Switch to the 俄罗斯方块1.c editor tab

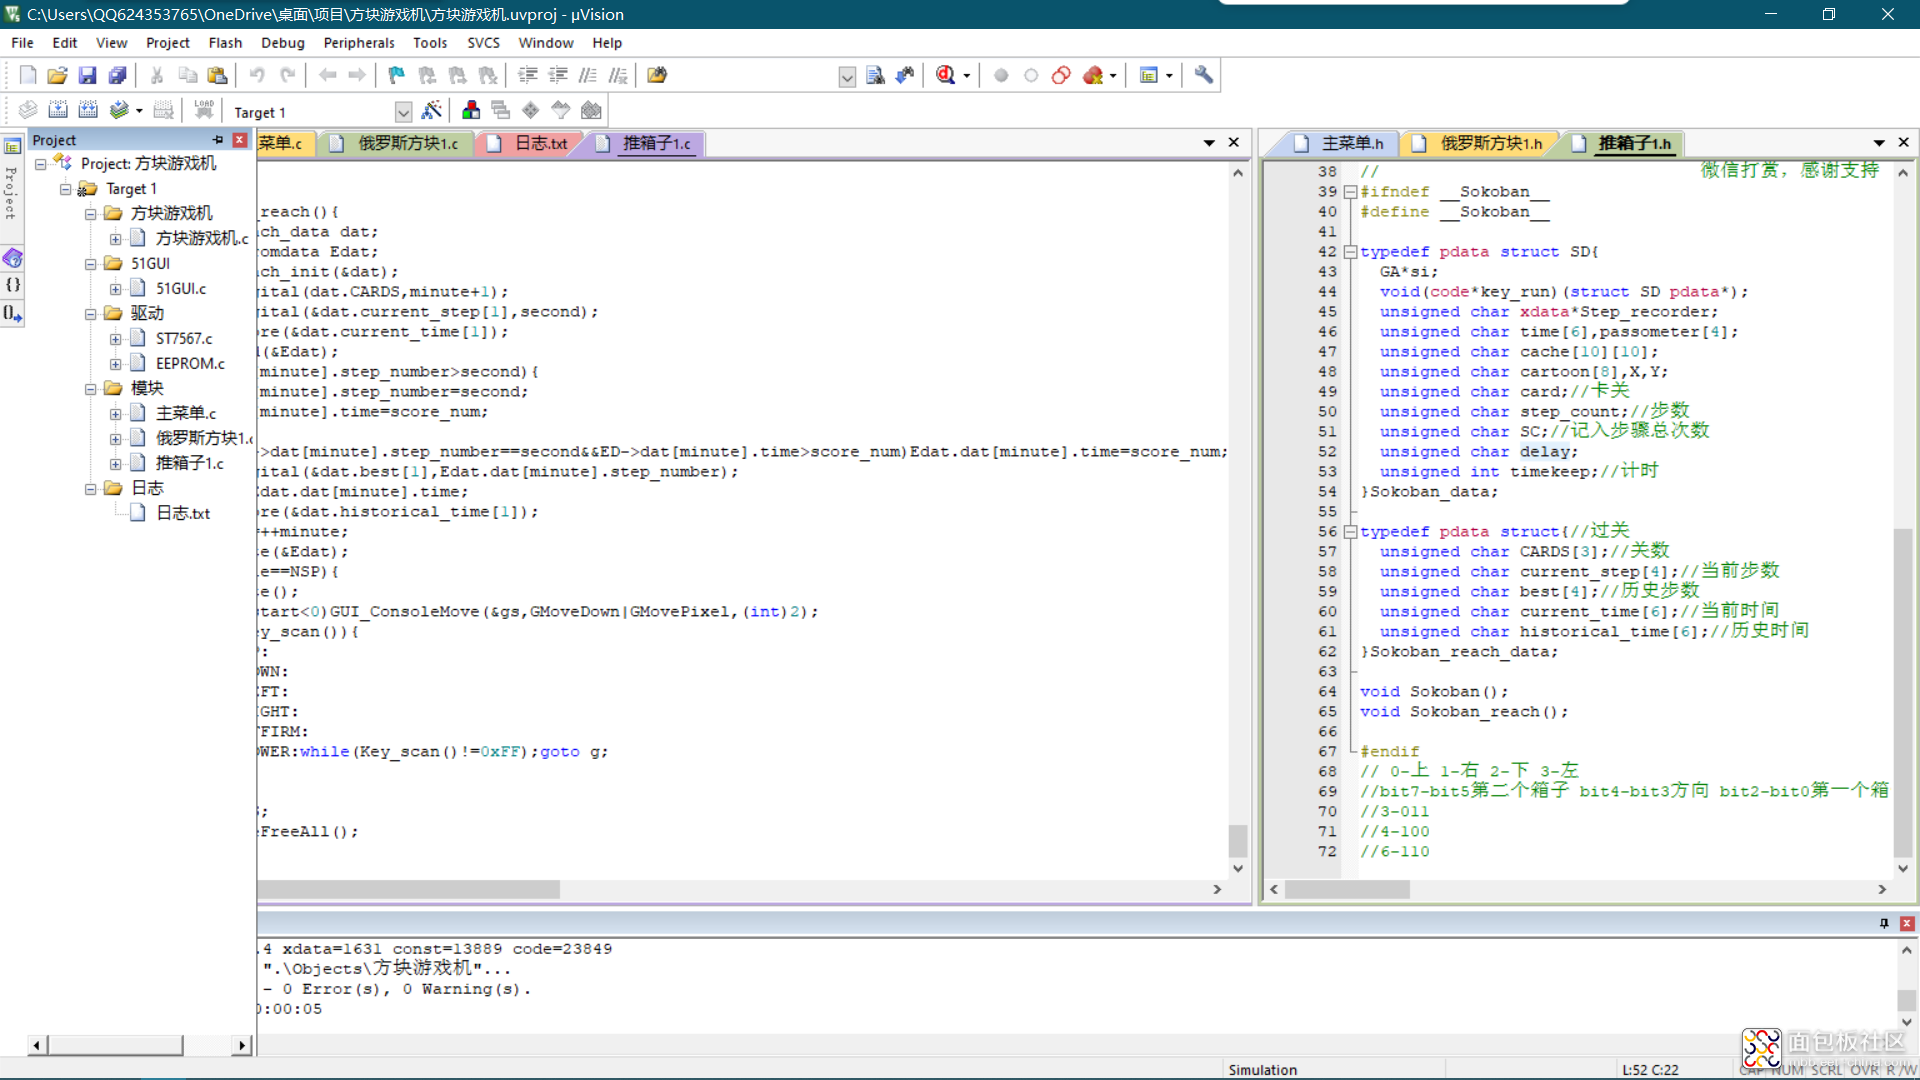(397, 144)
